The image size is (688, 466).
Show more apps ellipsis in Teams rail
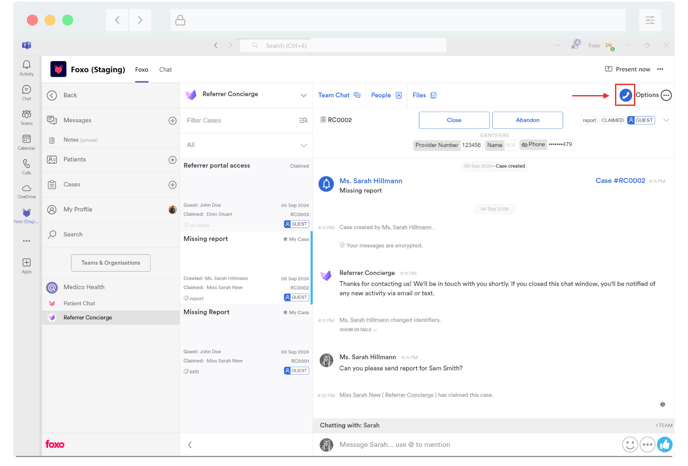point(26,241)
